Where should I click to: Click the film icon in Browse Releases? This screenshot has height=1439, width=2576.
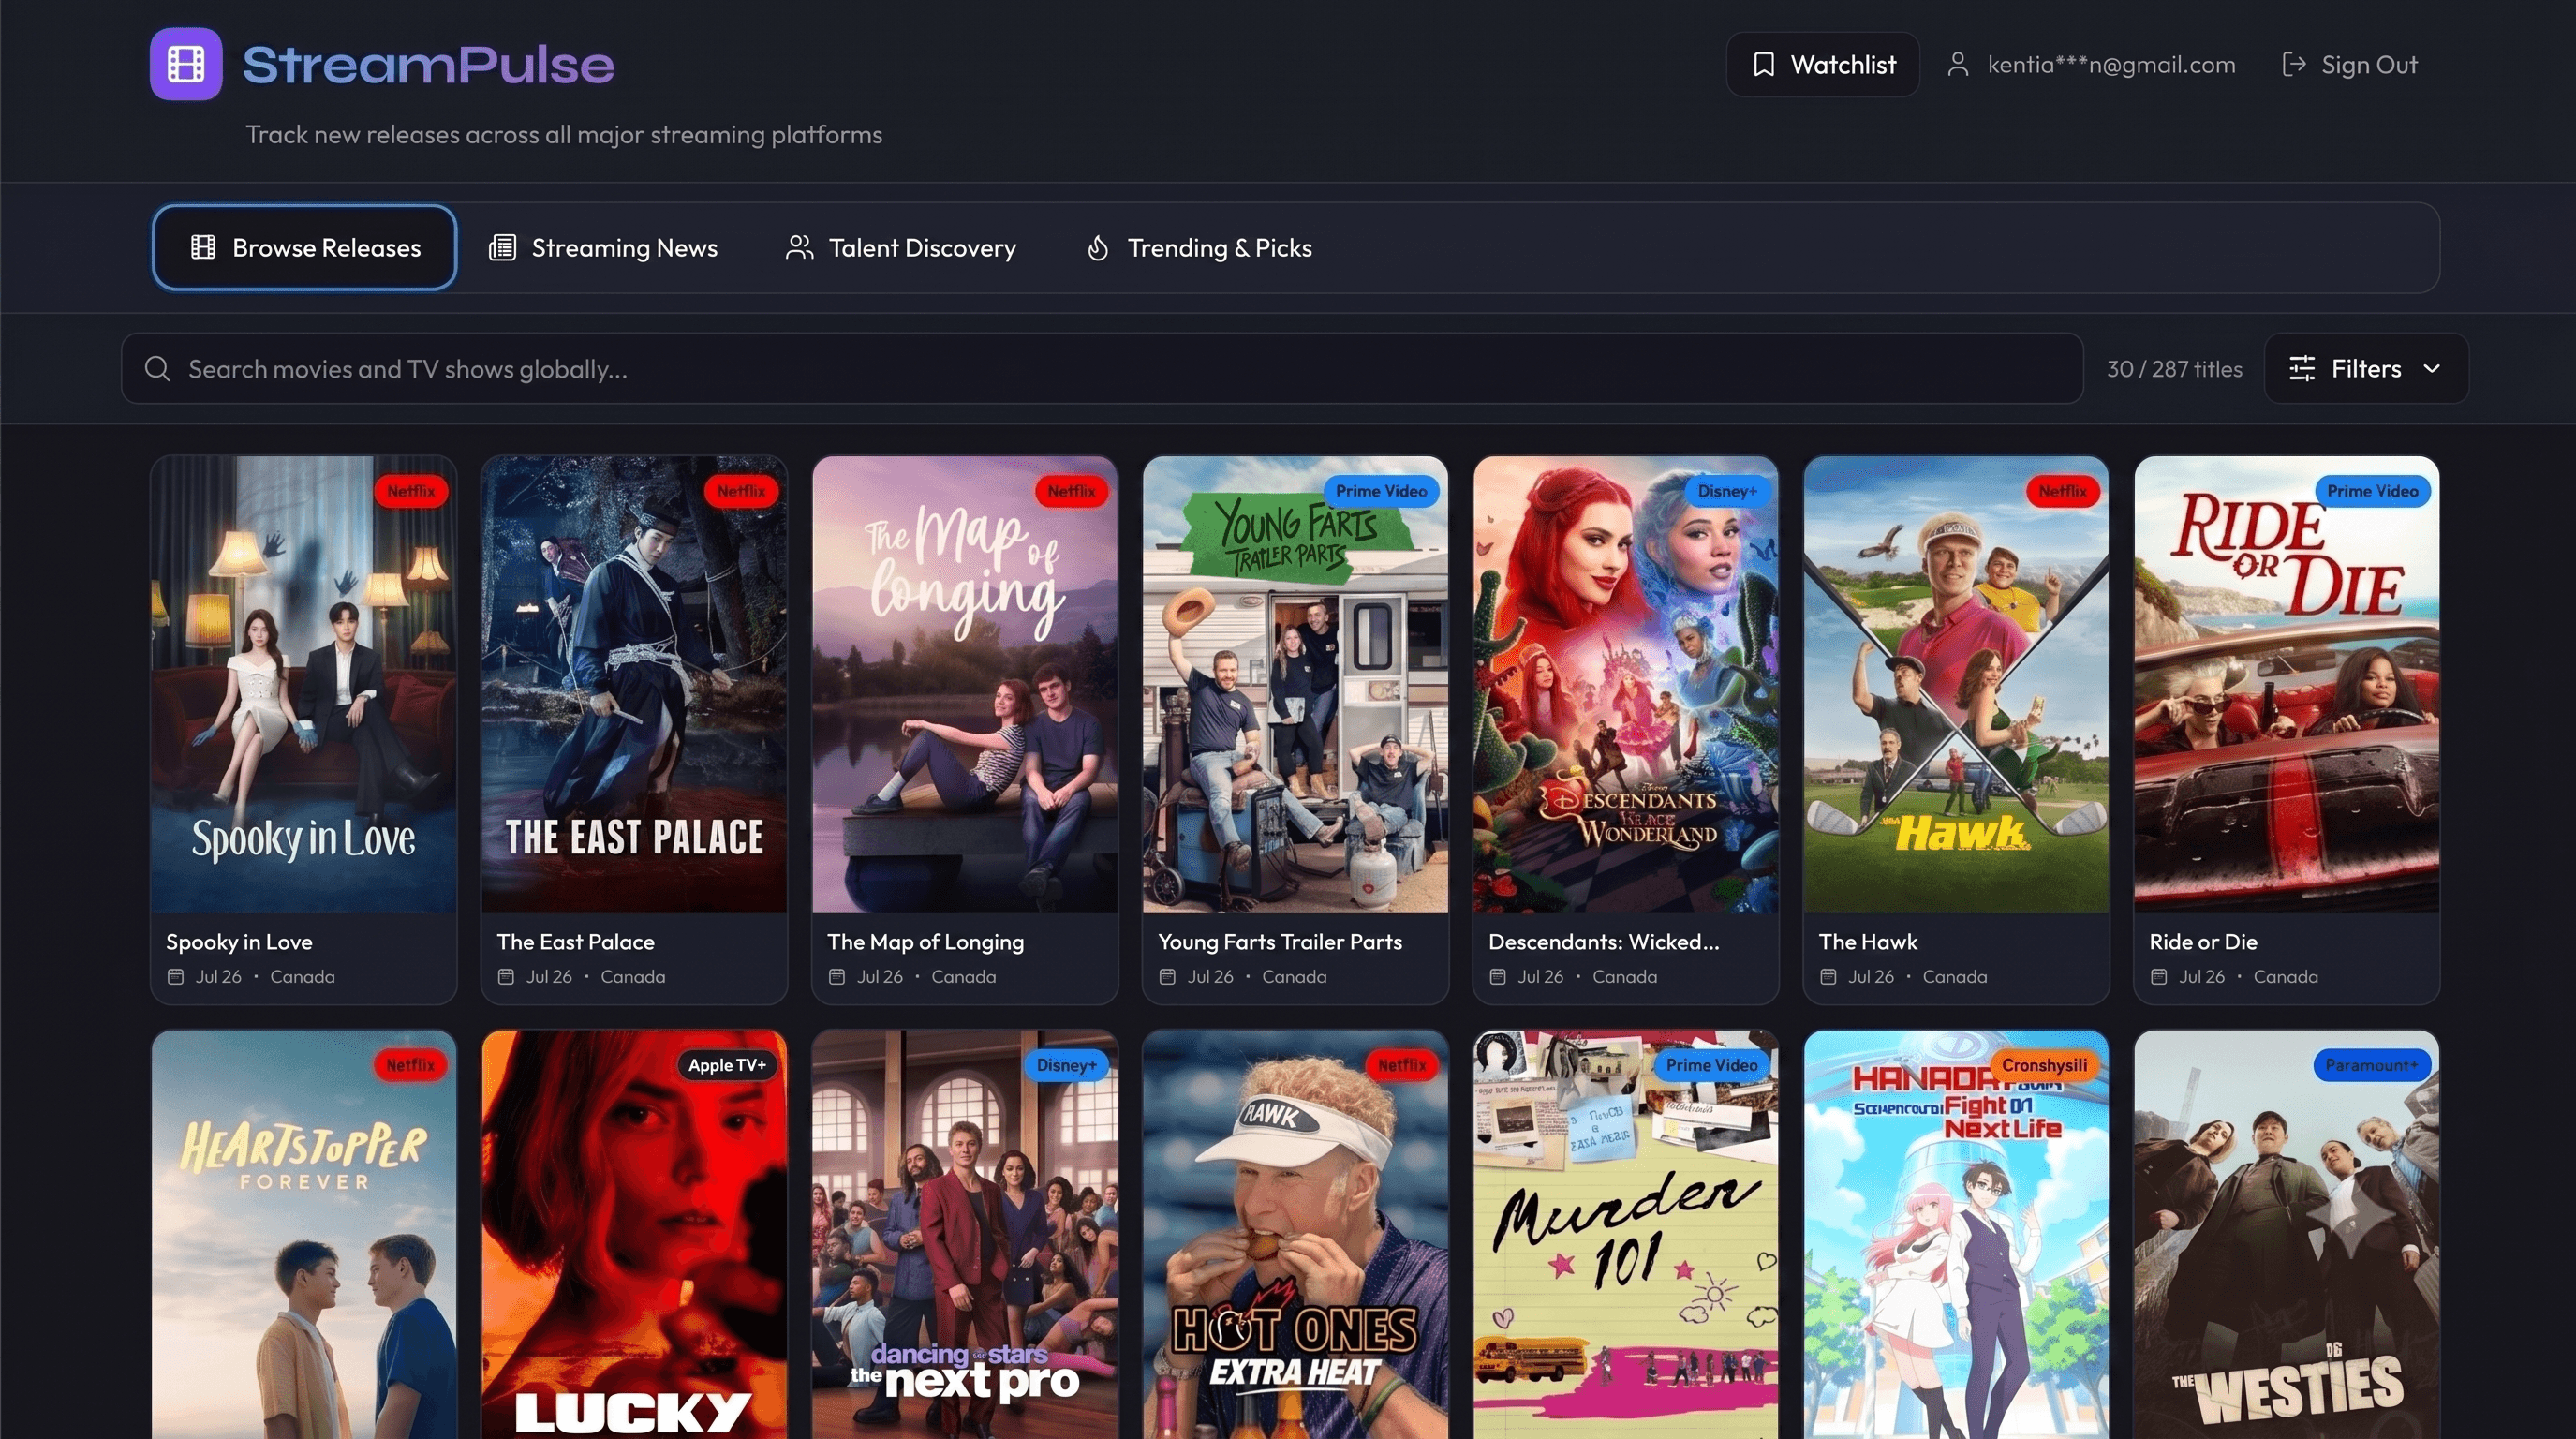tap(203, 247)
